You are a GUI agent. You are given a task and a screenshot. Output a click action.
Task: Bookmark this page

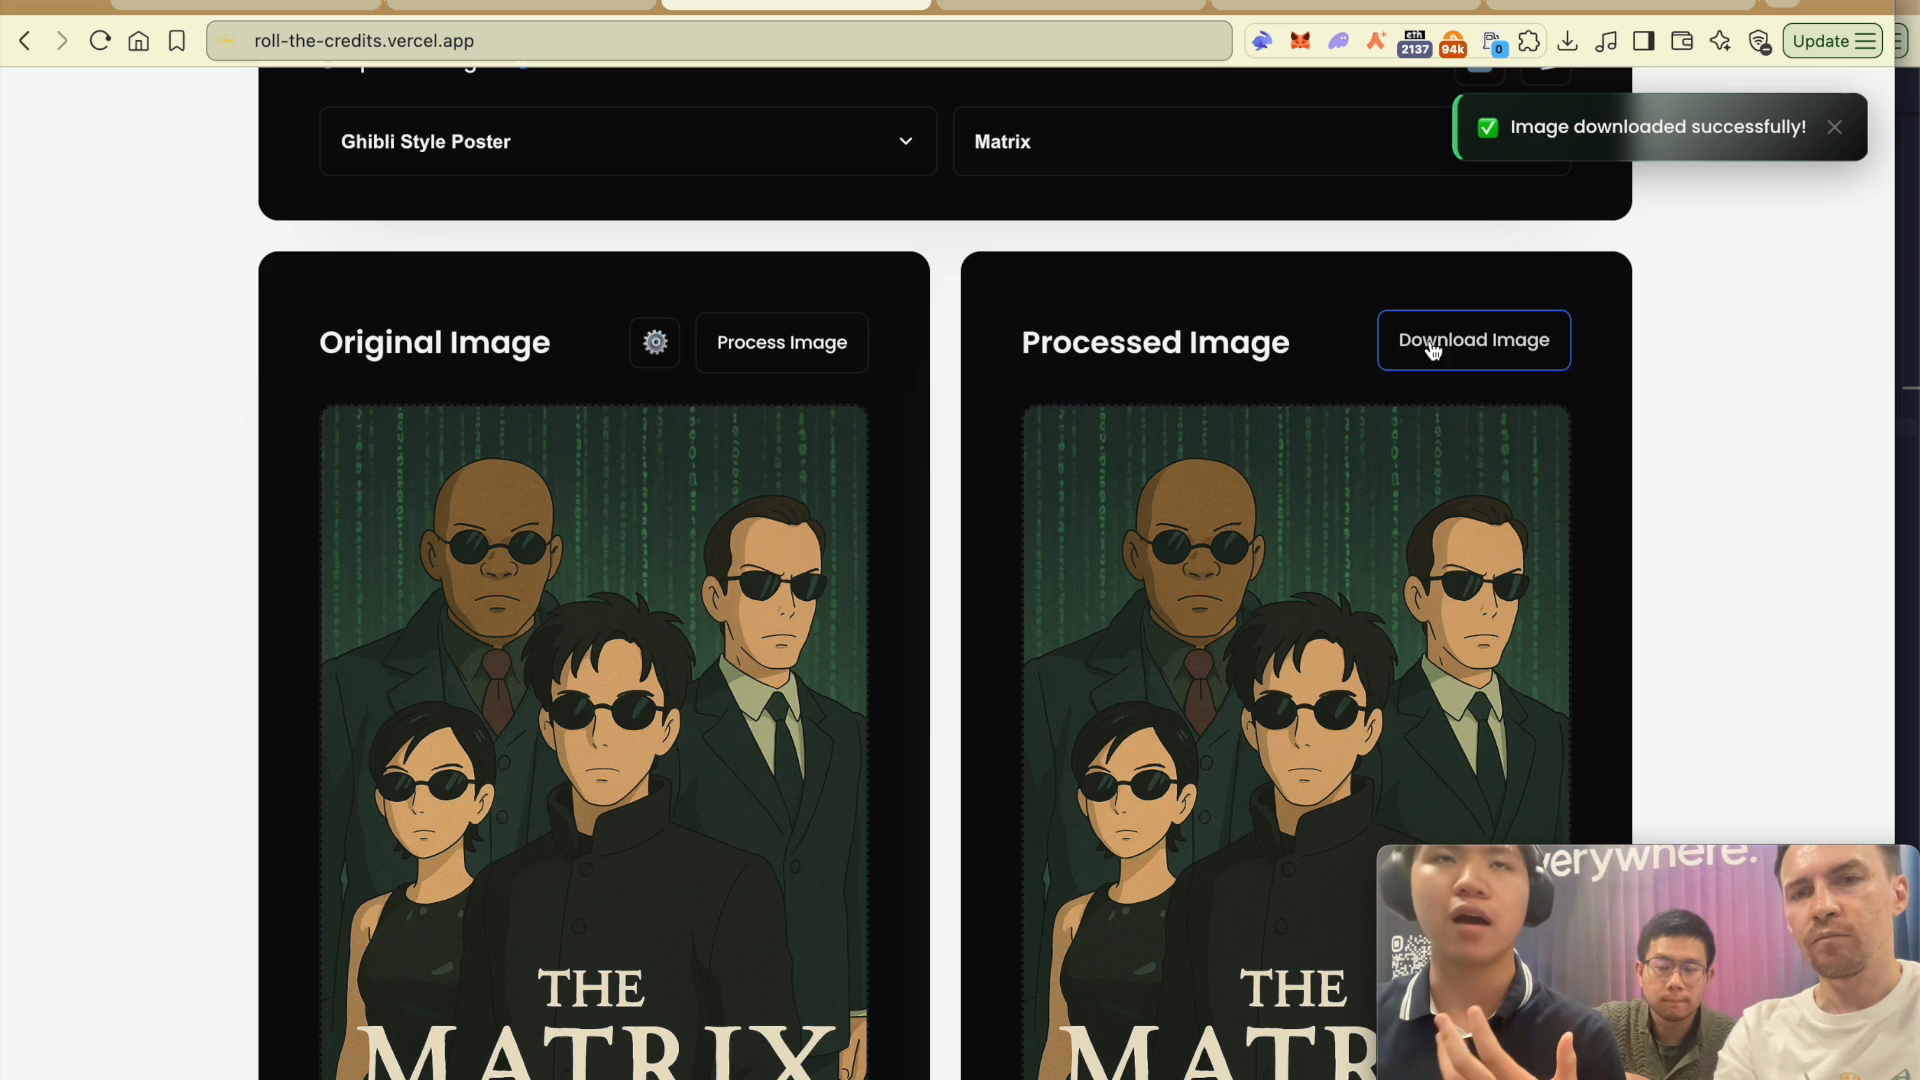(177, 41)
